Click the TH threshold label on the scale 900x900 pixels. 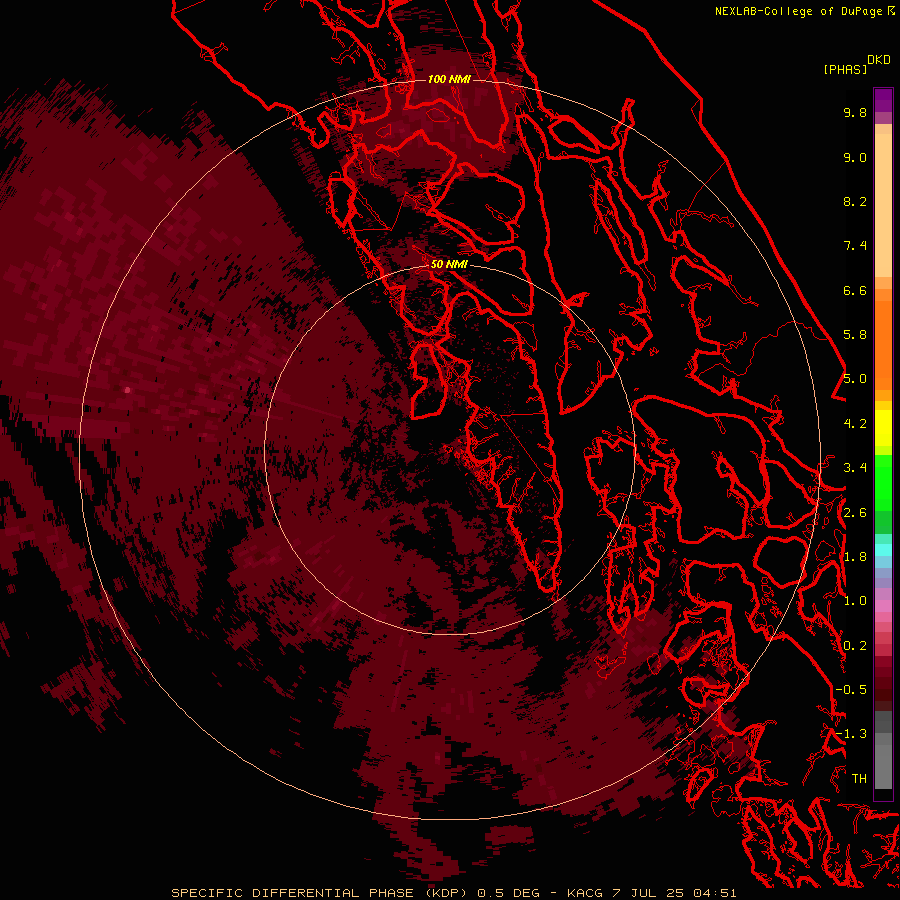(859, 779)
